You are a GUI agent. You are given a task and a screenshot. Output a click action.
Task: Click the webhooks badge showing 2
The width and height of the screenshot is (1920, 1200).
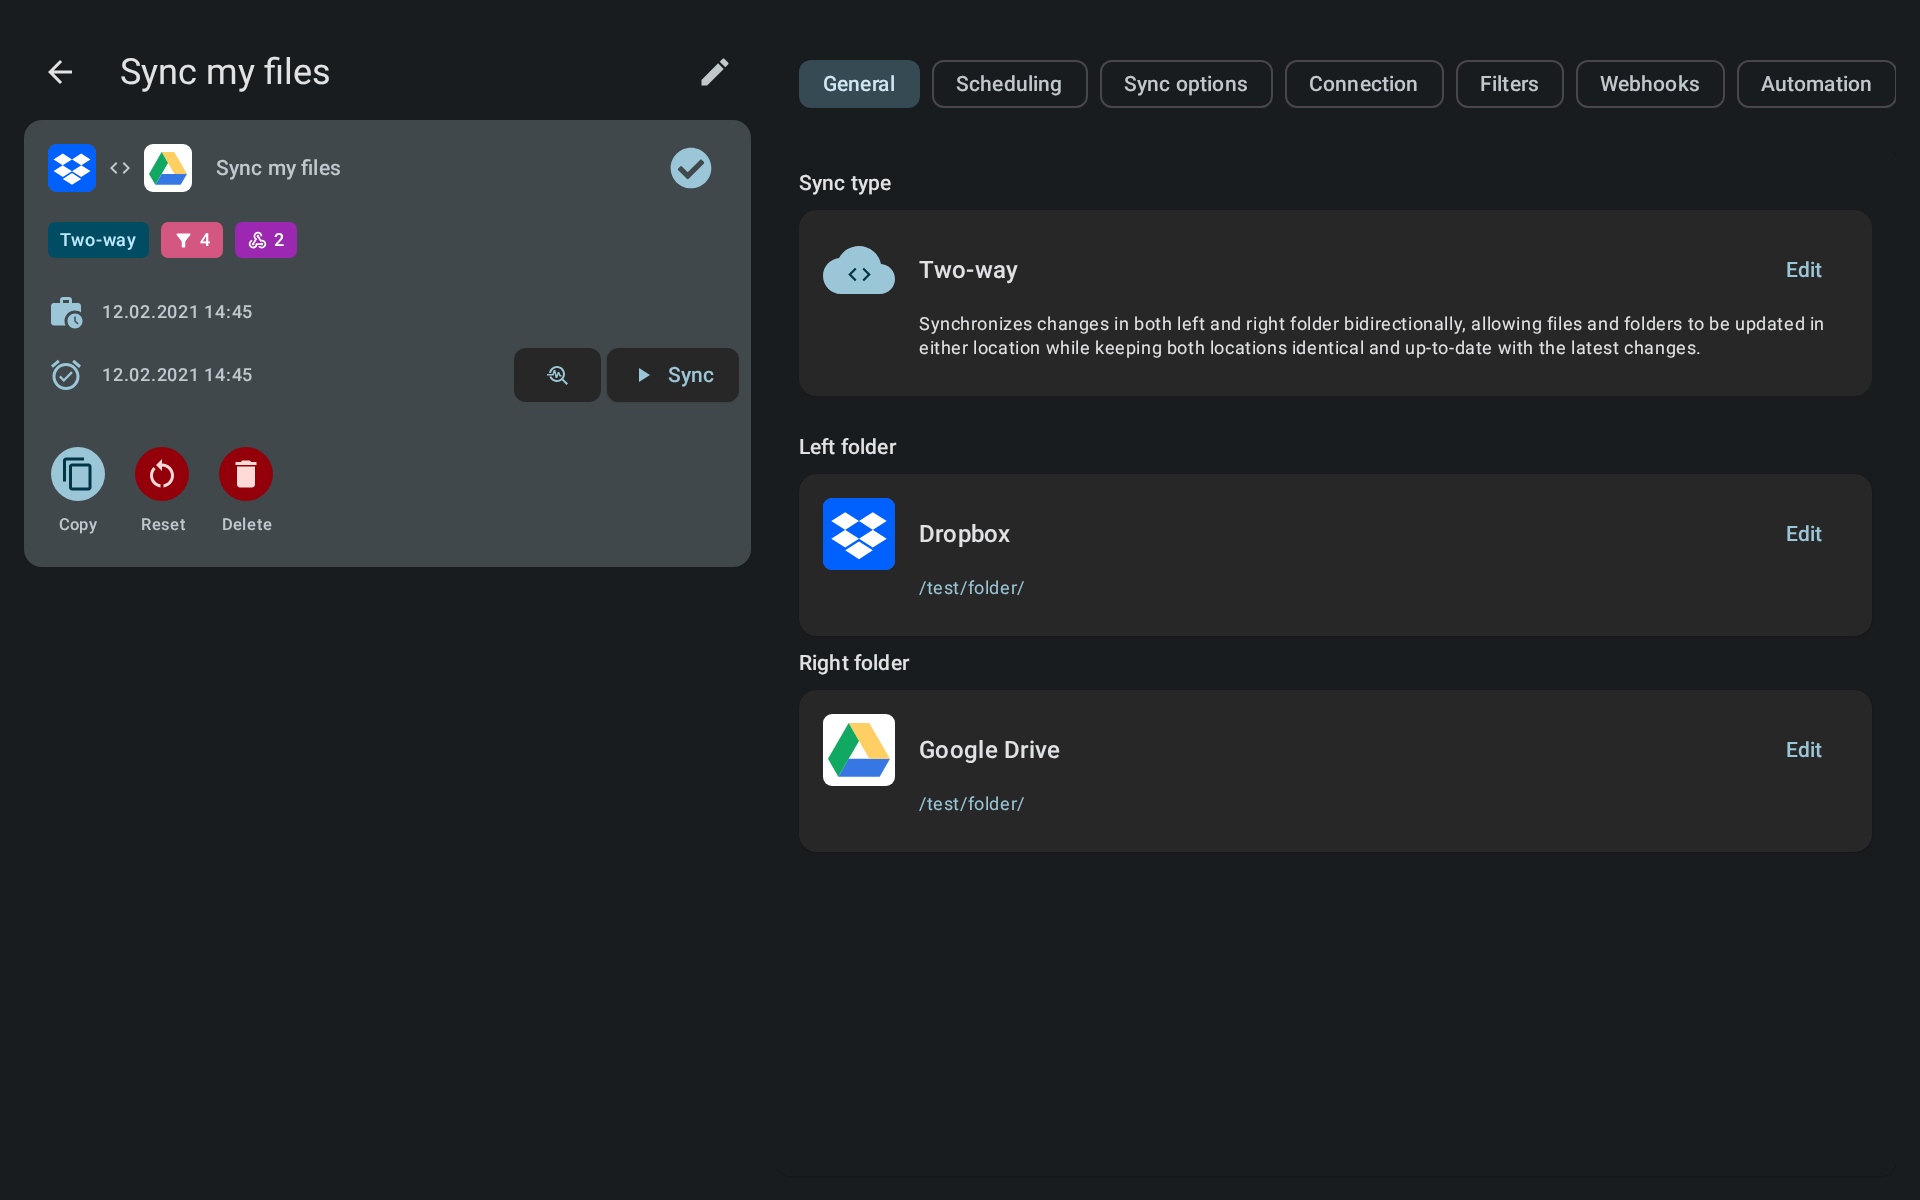[x=266, y=240]
